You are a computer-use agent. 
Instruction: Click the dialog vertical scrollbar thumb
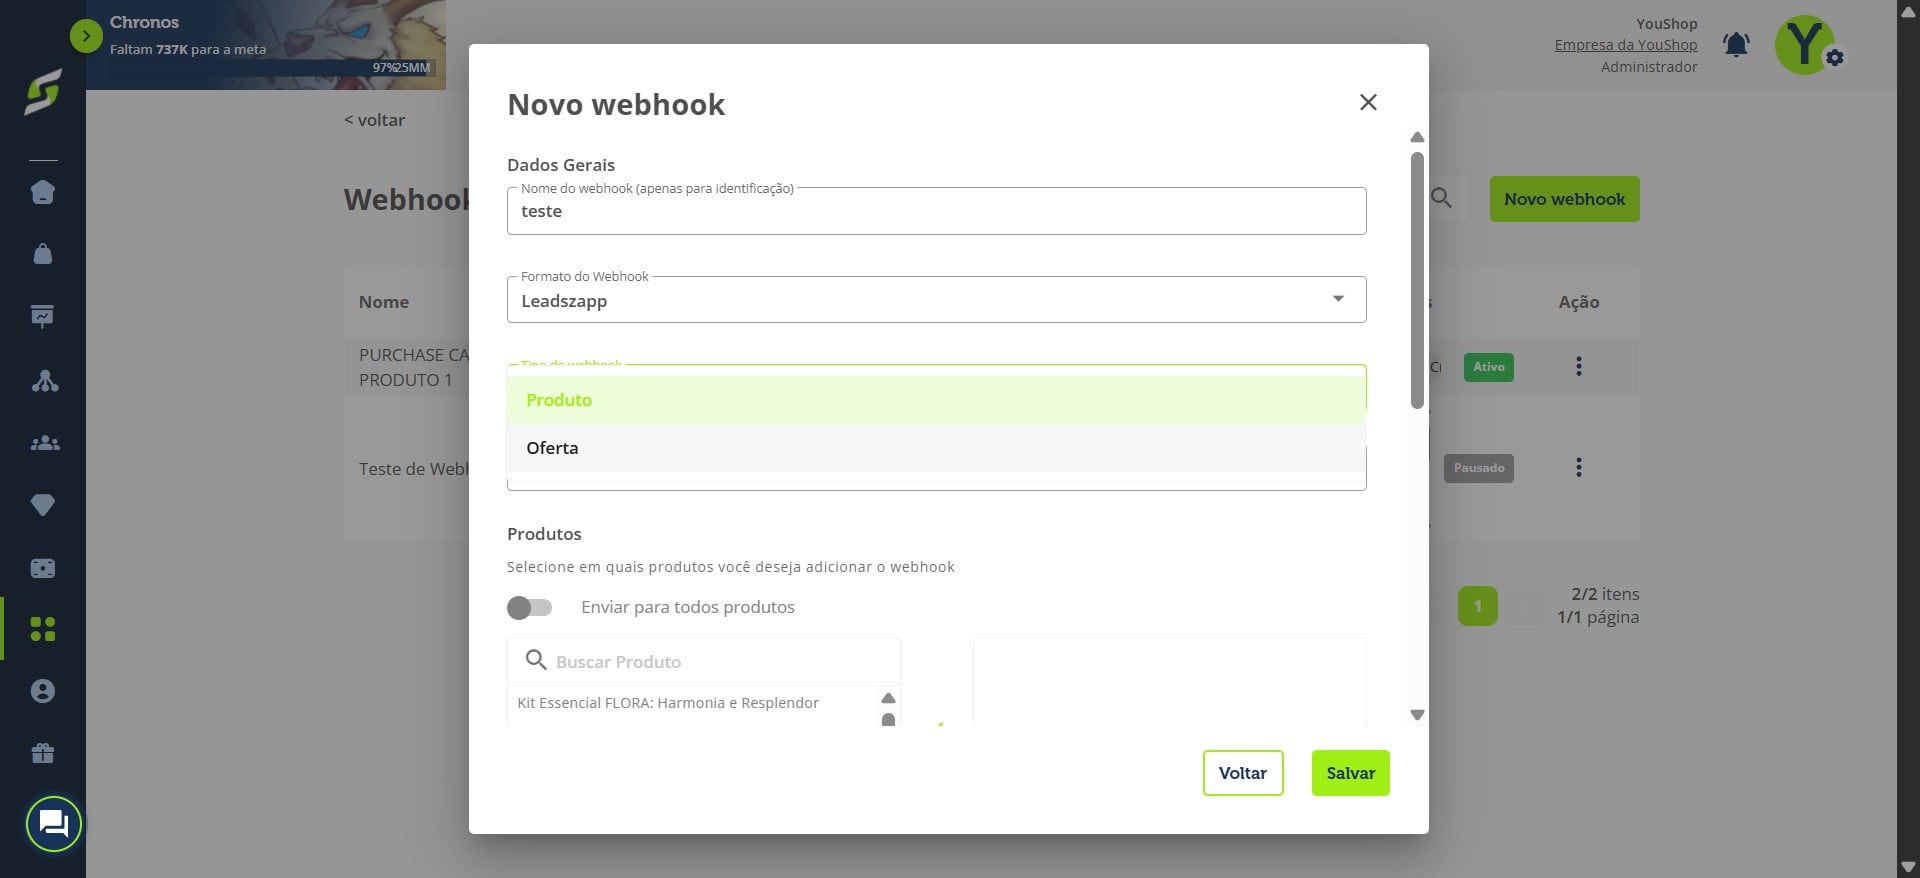tap(1416, 280)
